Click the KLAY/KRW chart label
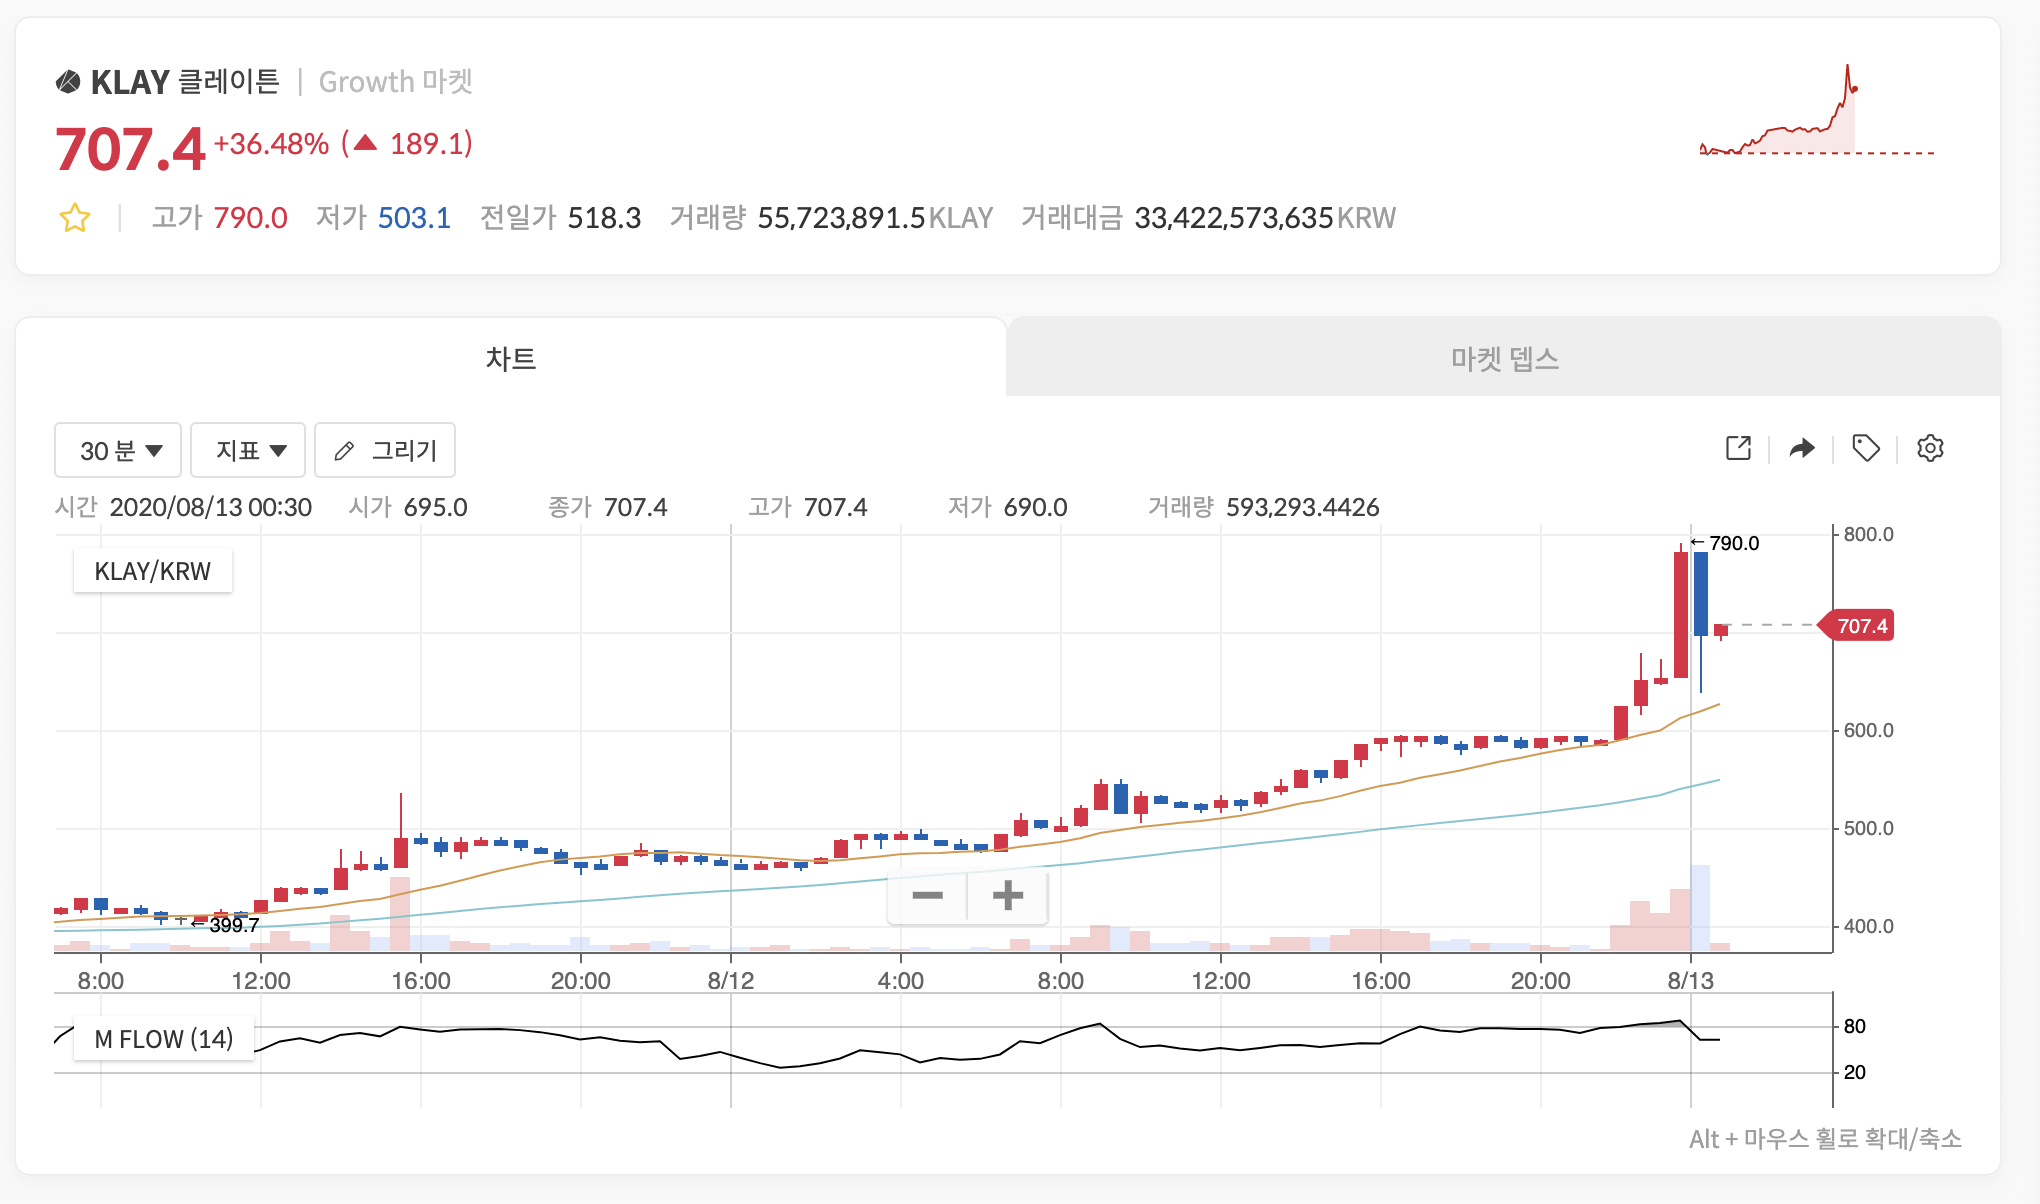 pyautogui.click(x=153, y=571)
